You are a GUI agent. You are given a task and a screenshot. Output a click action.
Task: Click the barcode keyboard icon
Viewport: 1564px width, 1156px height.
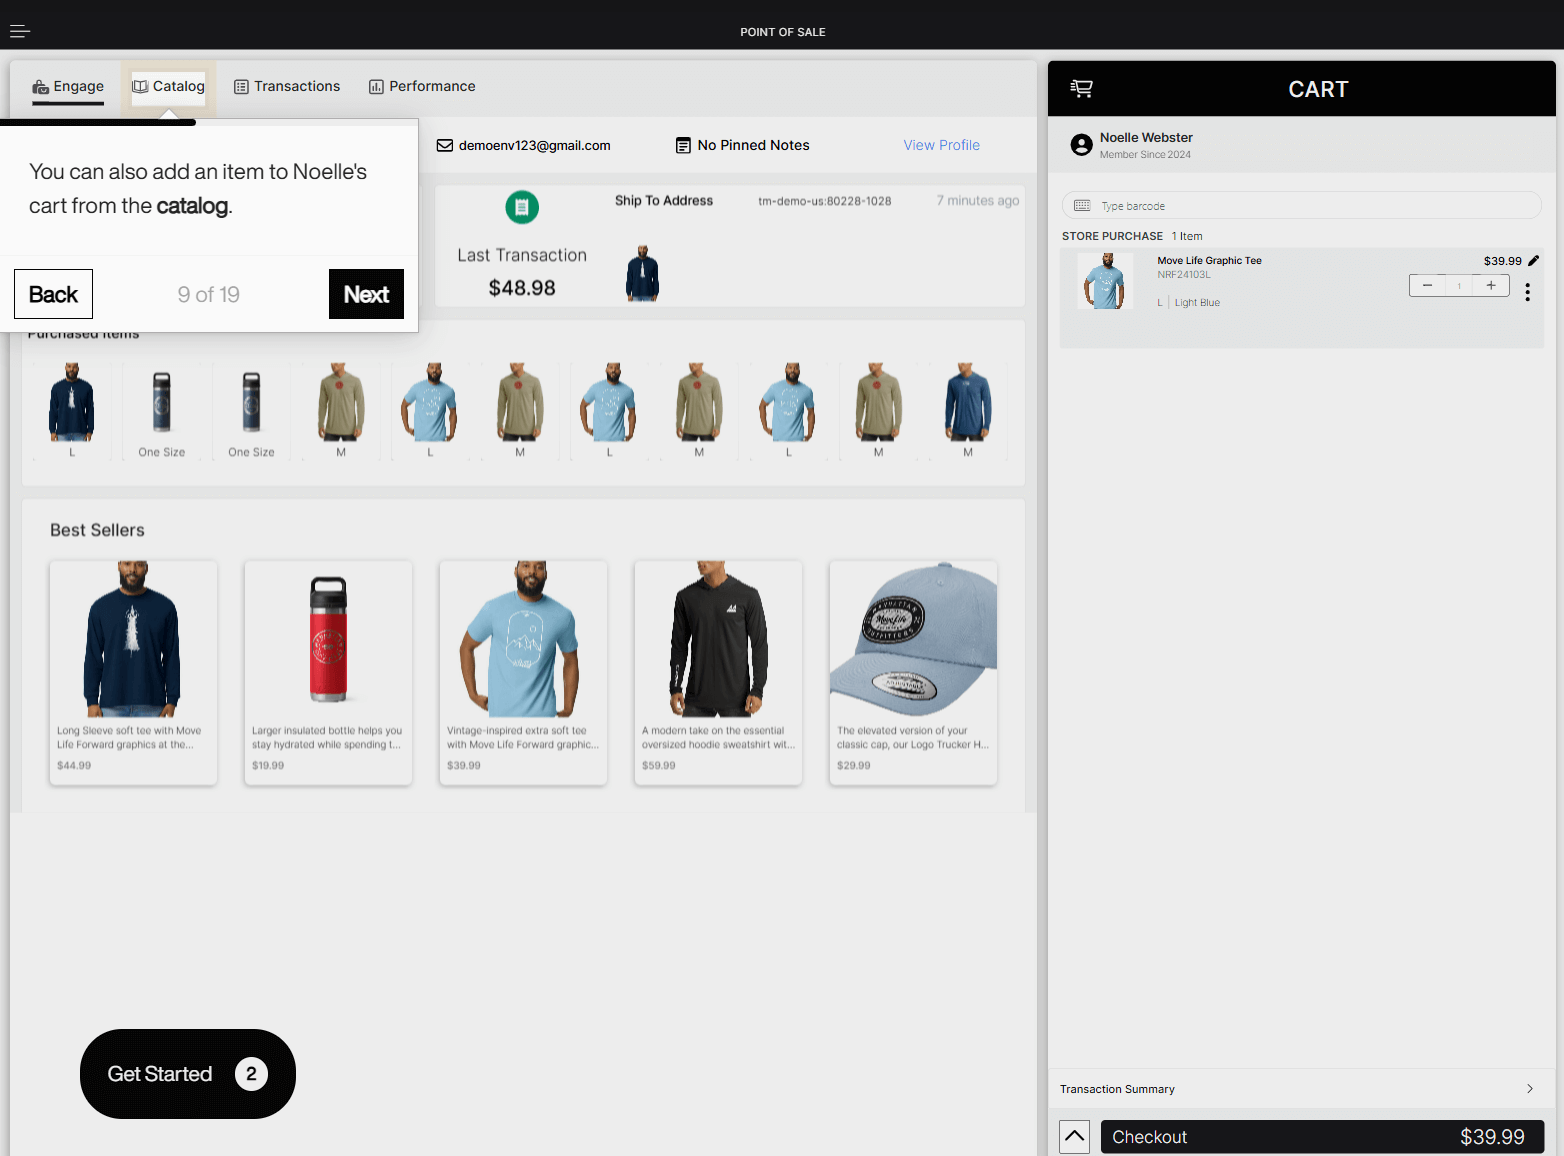1082,206
